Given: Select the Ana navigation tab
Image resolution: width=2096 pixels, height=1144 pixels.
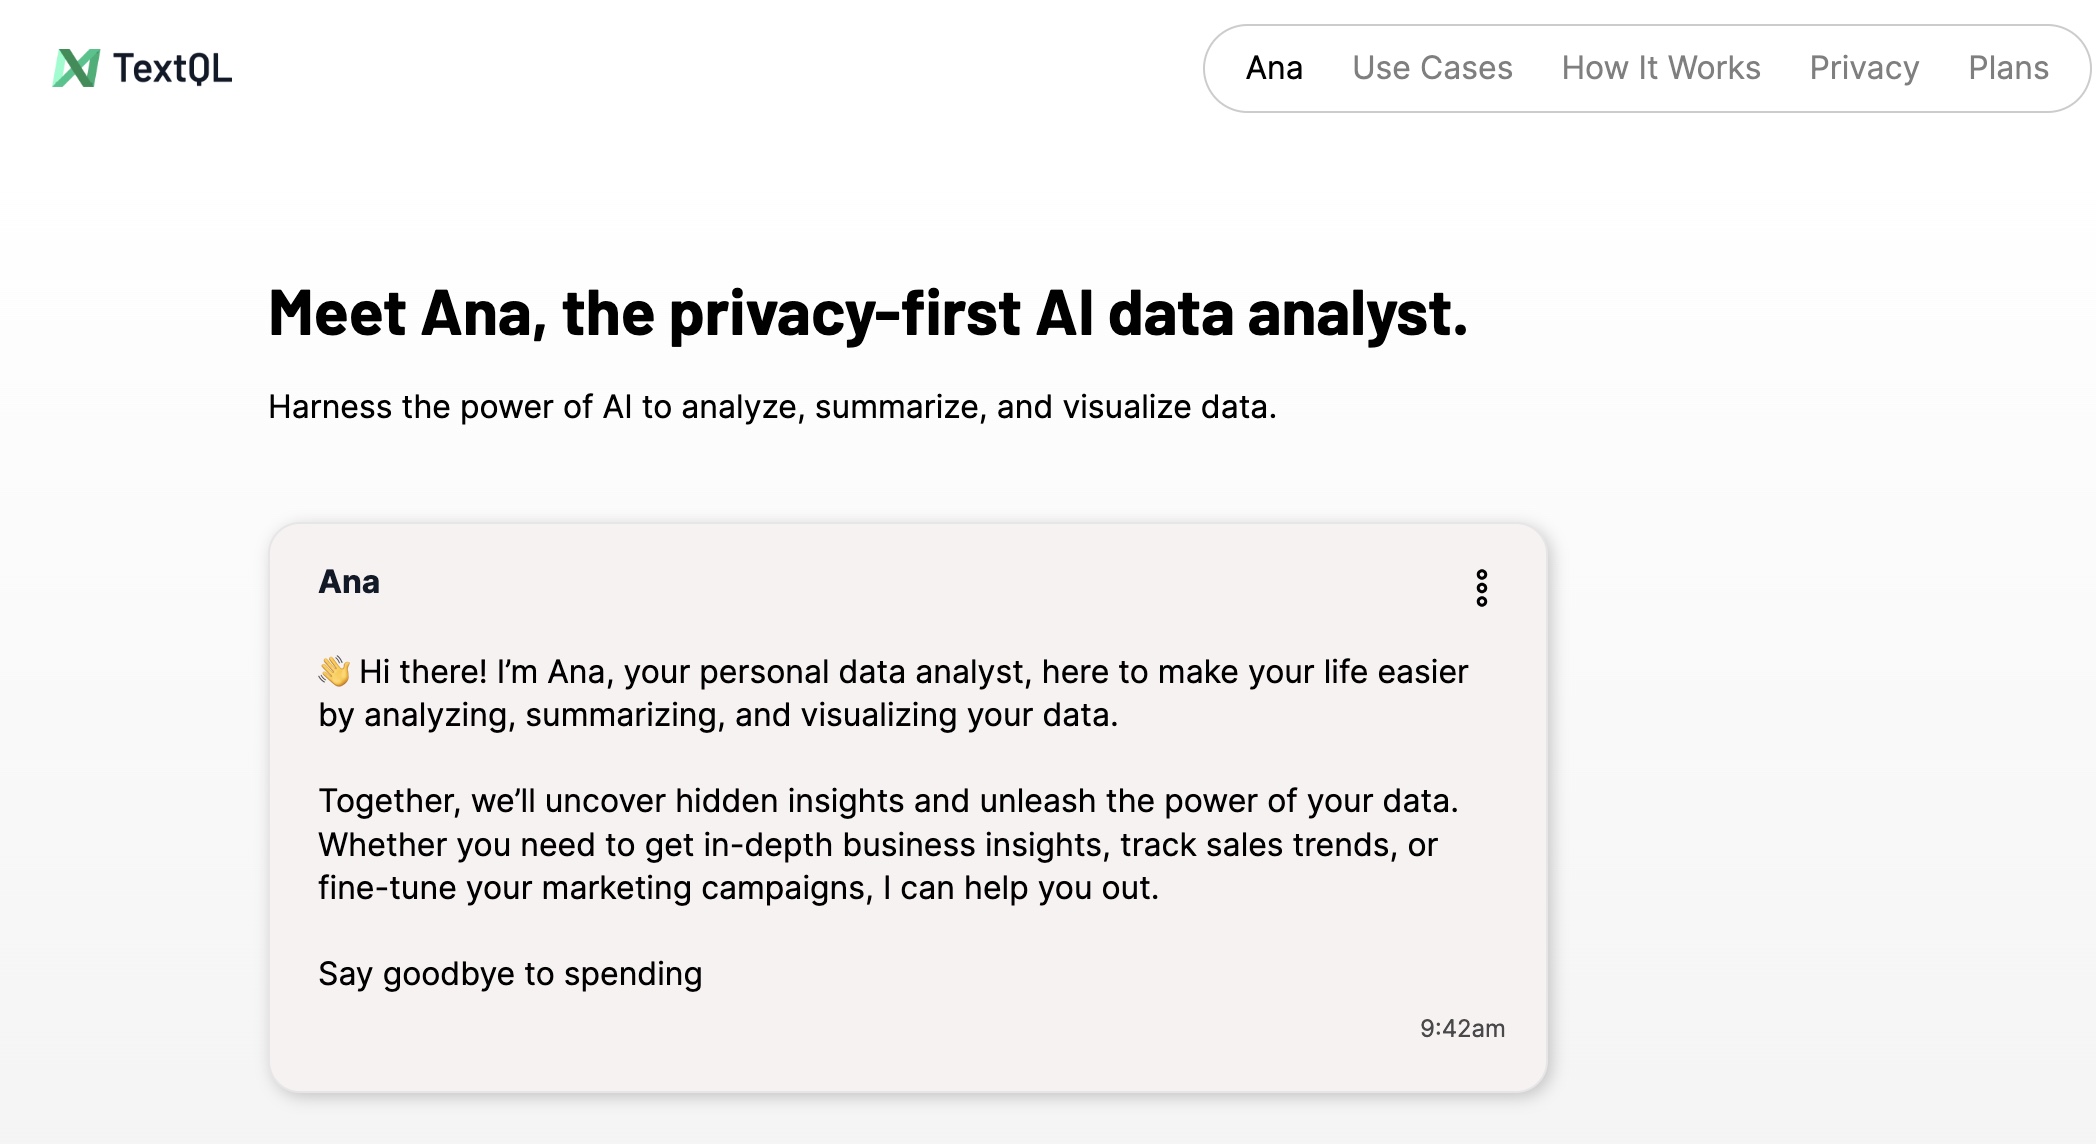Looking at the screenshot, I should click(1274, 68).
